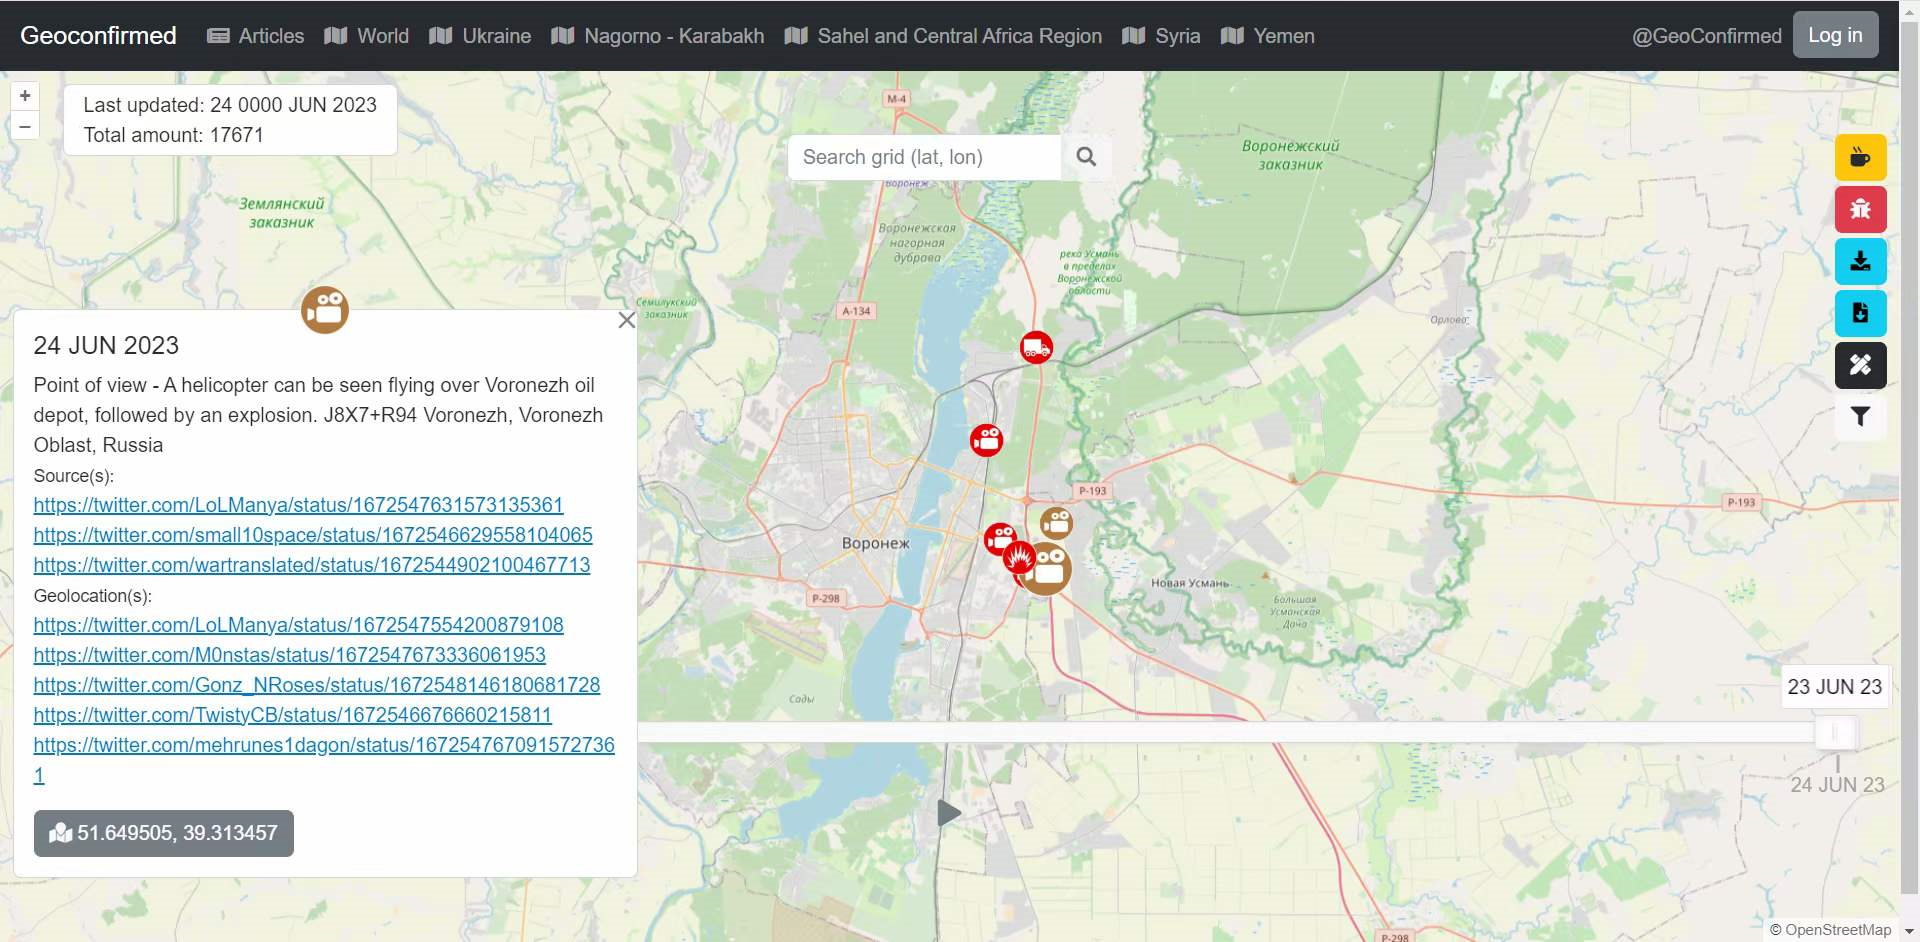Click the magnifier search button
This screenshot has height=942, width=1920.
[1086, 157]
